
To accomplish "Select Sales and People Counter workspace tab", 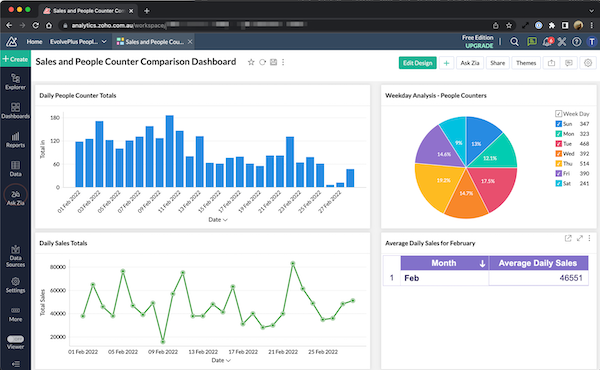I will pos(154,42).
